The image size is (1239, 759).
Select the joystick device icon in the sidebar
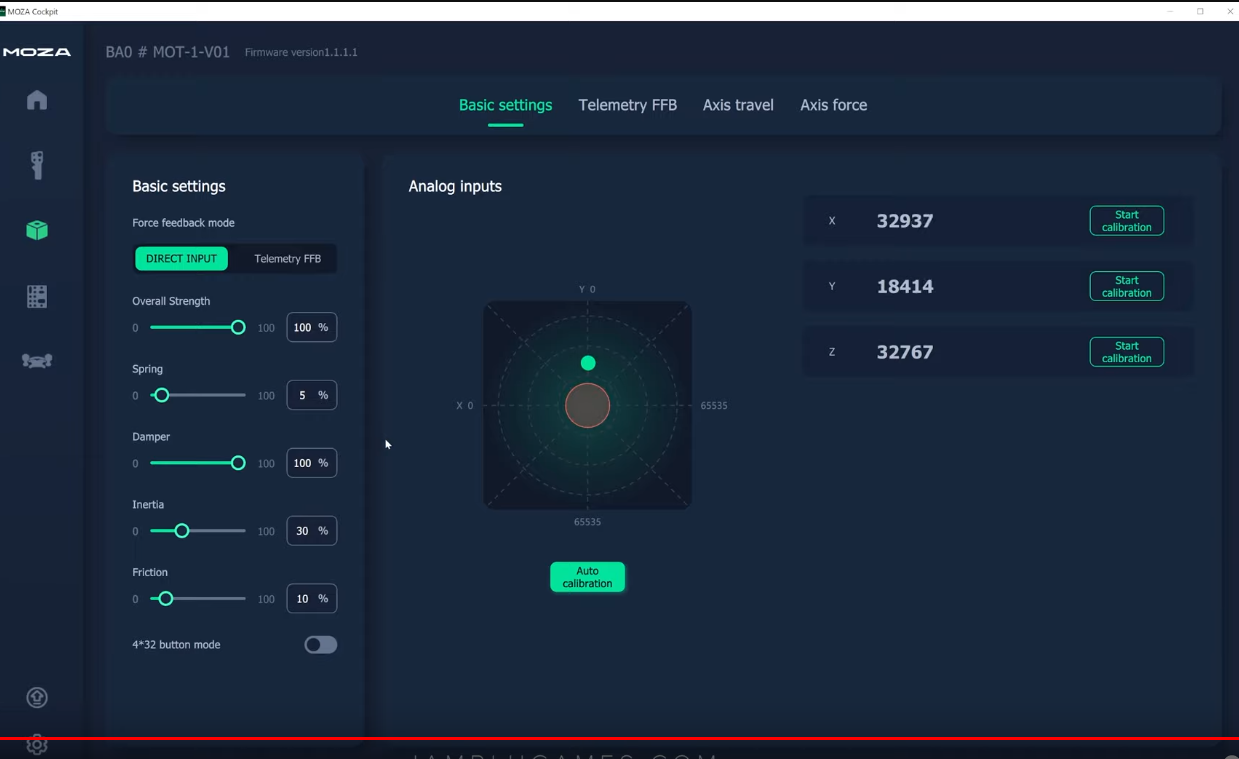[36, 165]
